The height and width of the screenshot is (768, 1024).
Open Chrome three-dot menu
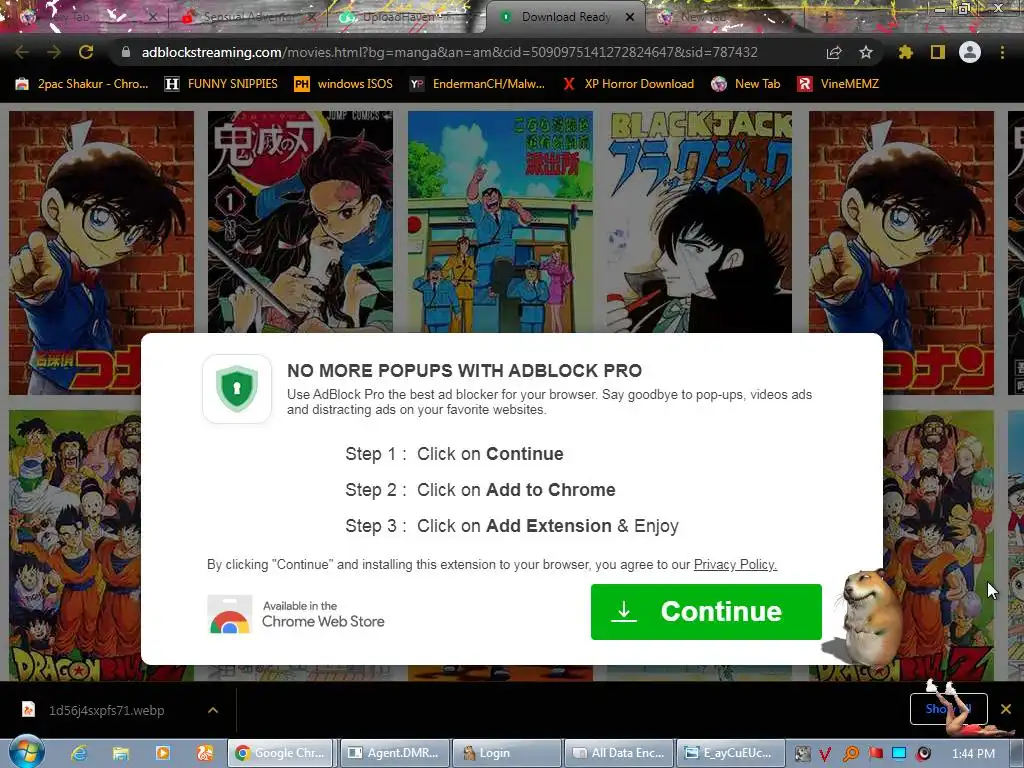1002,52
